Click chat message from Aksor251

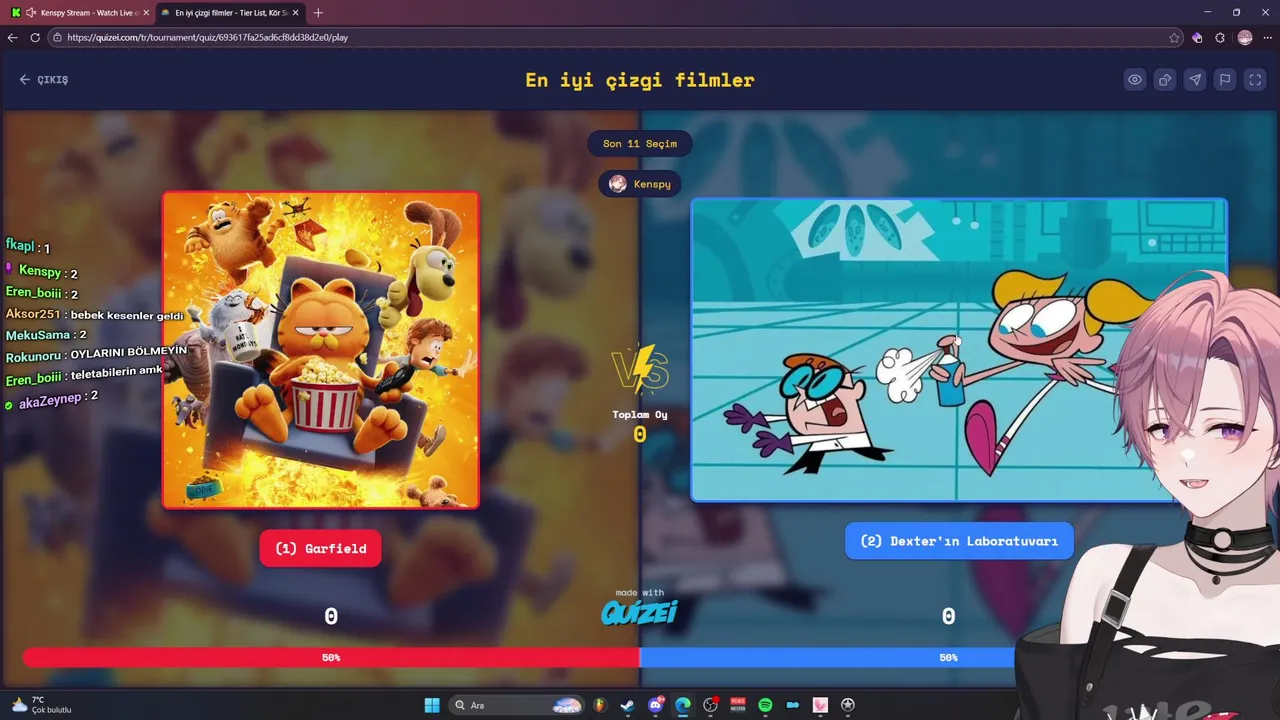click(95, 314)
